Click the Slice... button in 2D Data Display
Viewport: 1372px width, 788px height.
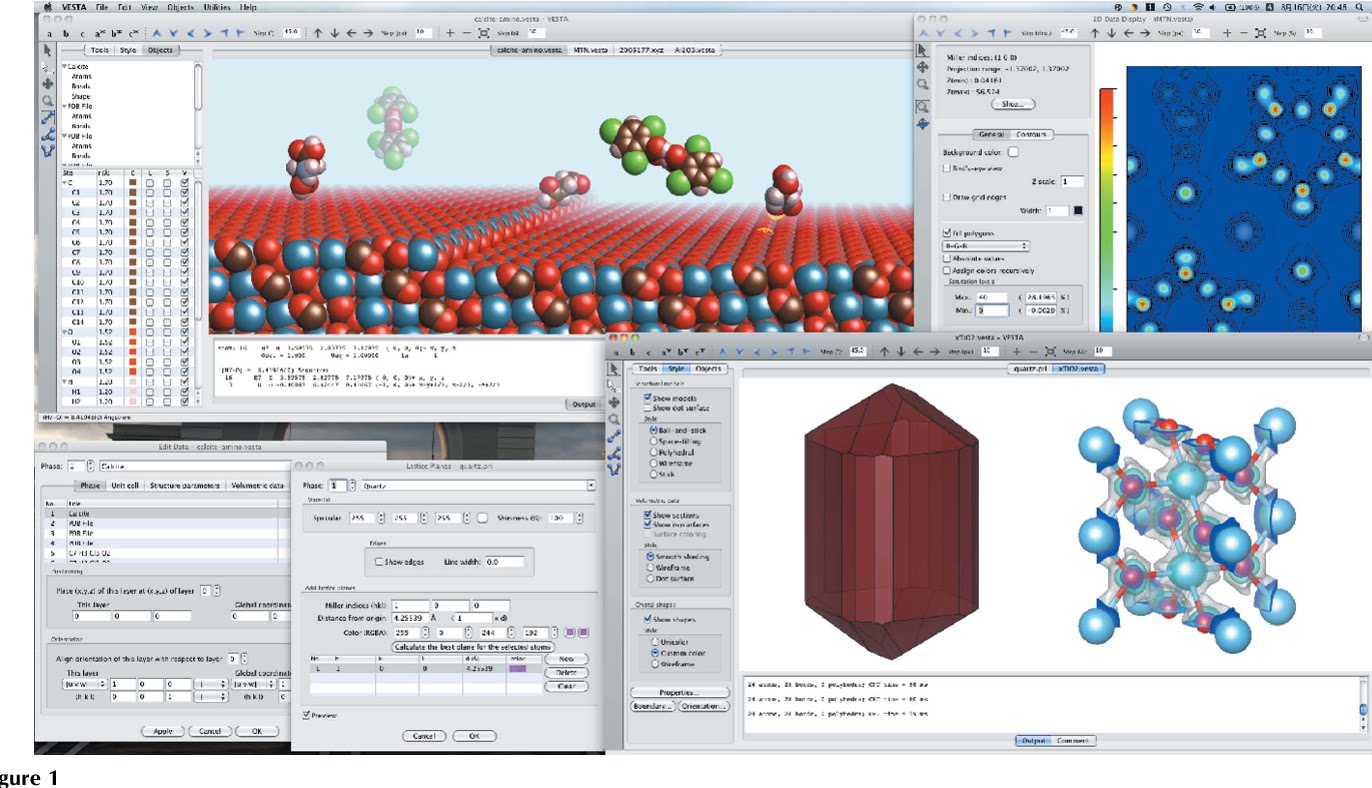point(1013,104)
